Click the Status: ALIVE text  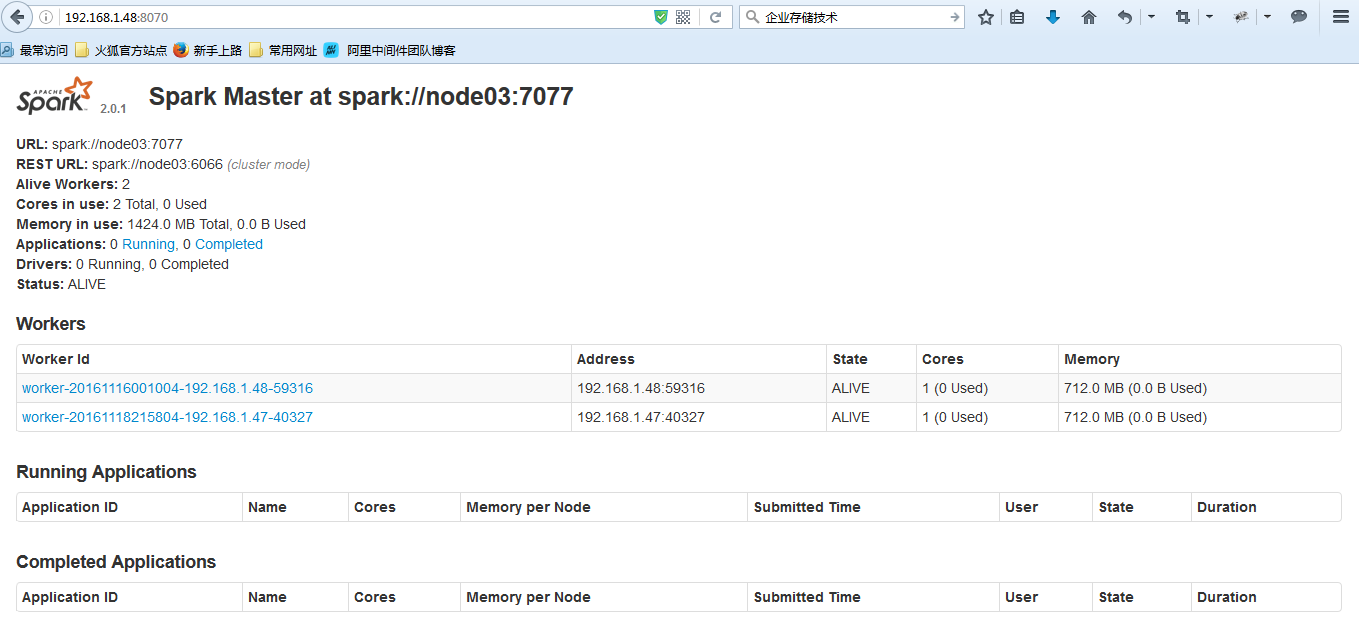tap(61, 284)
